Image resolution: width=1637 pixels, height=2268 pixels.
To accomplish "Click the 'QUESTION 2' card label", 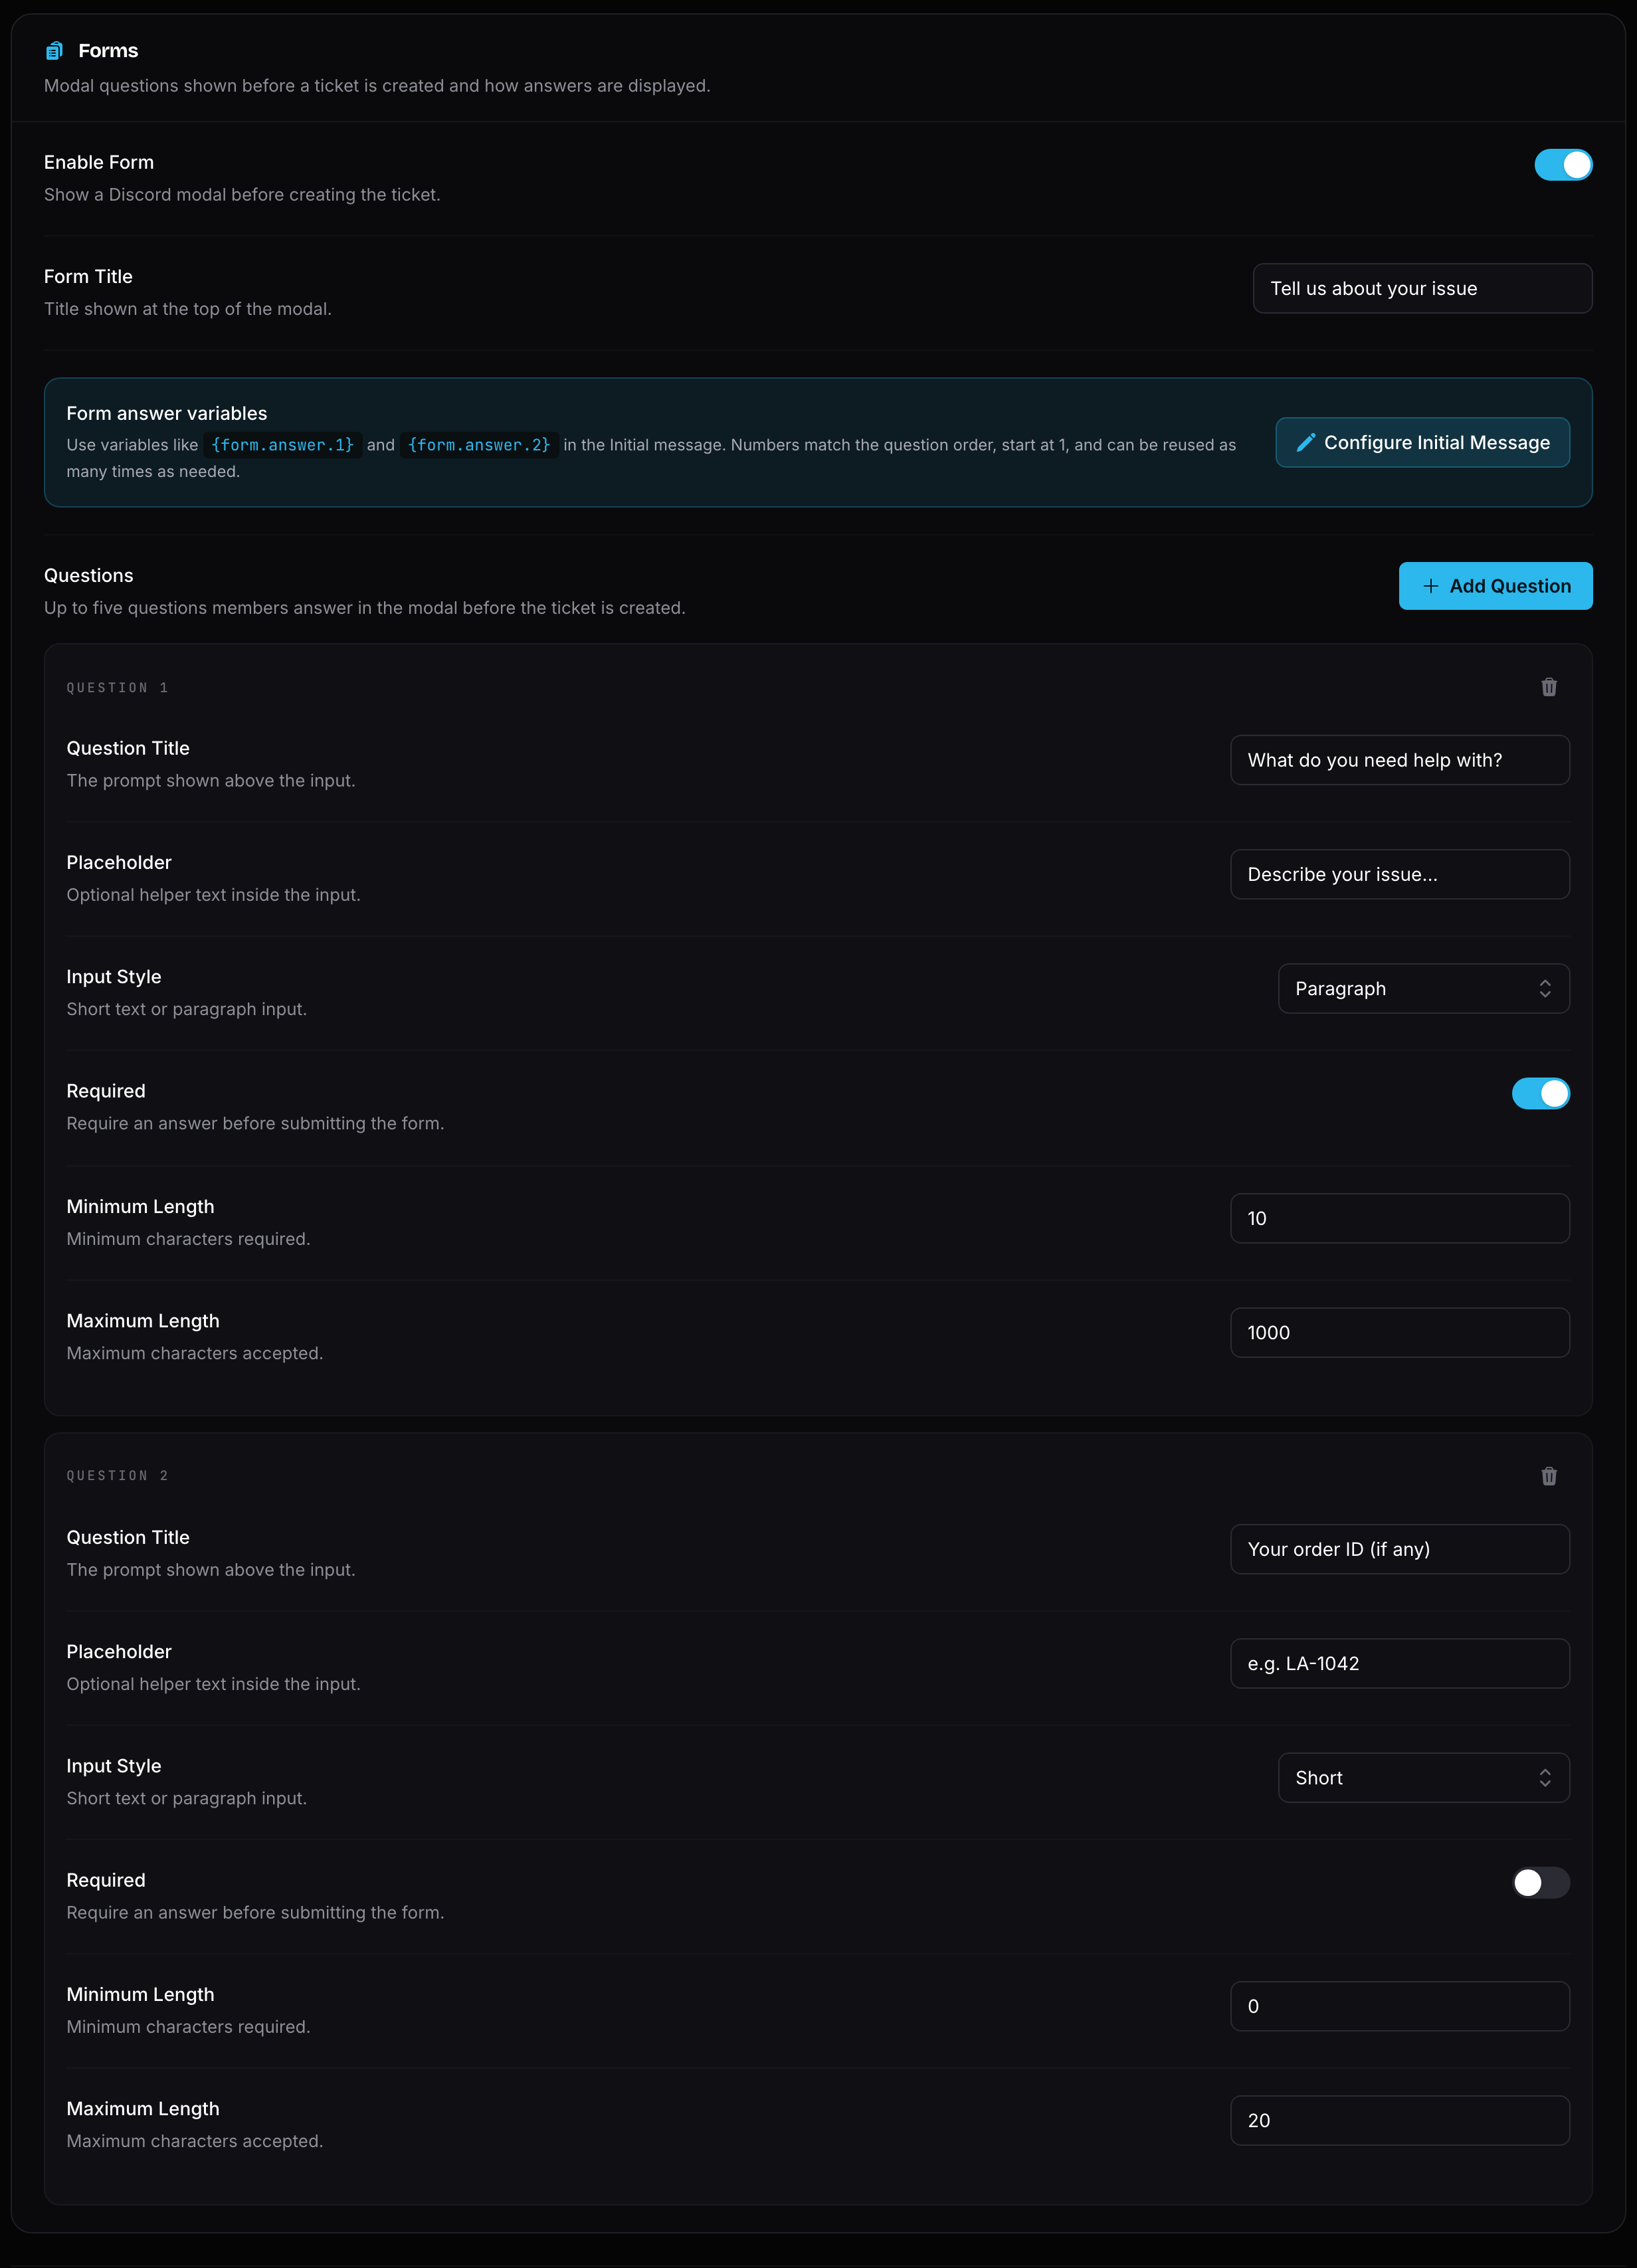I will pyautogui.click(x=117, y=1476).
